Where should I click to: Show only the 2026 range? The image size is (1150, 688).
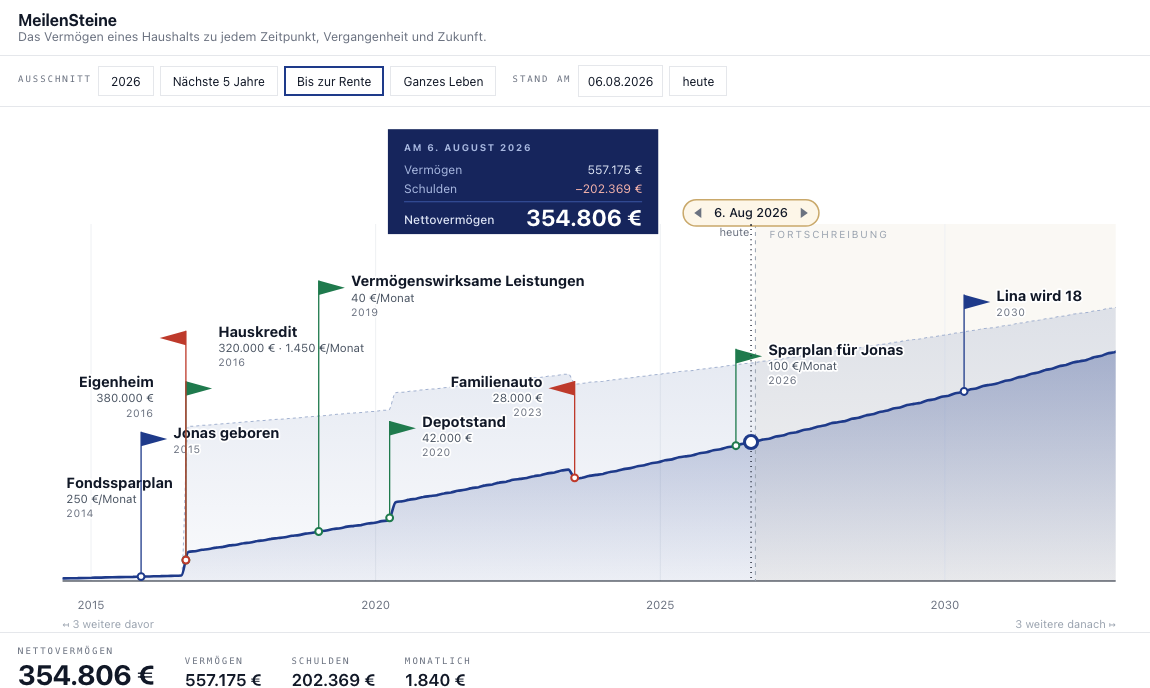click(125, 81)
